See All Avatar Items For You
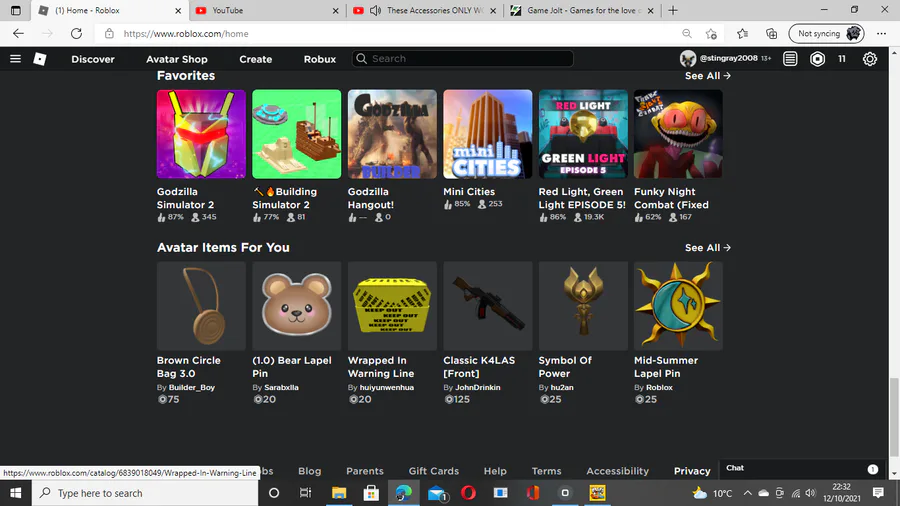 coord(707,248)
